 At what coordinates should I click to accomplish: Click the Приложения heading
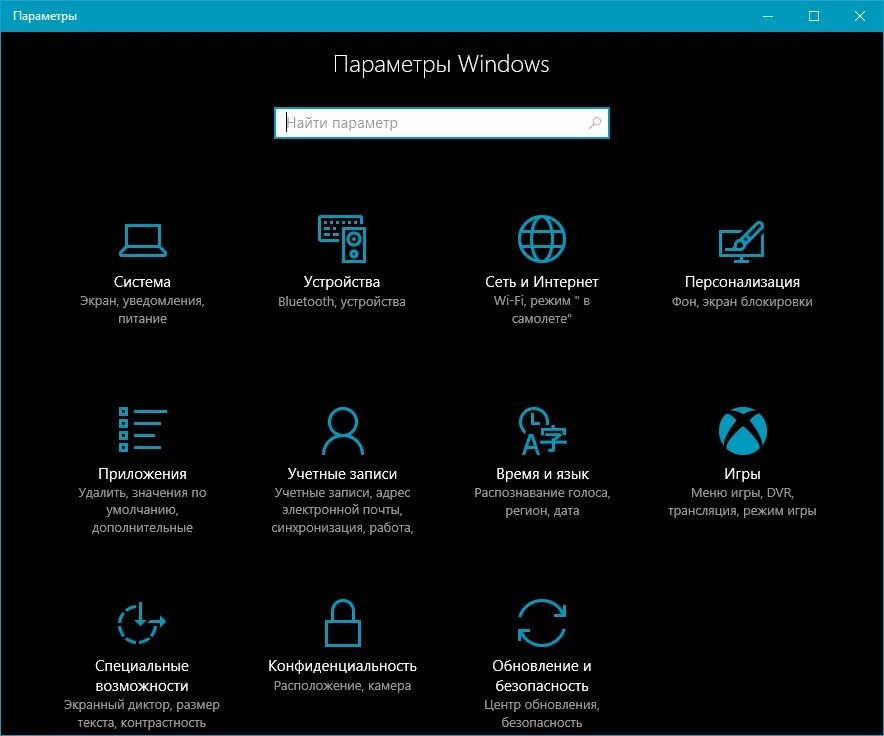[142, 474]
